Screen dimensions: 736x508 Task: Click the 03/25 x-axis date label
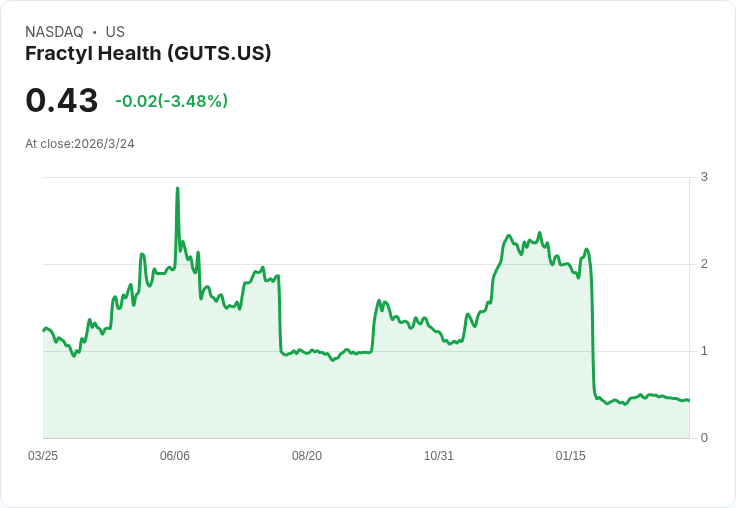(x=43, y=456)
